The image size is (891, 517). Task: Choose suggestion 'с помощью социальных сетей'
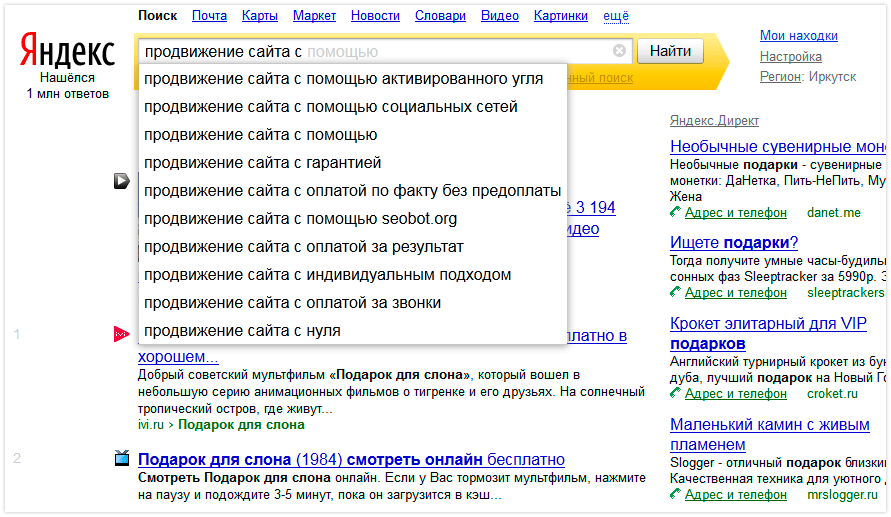click(352, 107)
